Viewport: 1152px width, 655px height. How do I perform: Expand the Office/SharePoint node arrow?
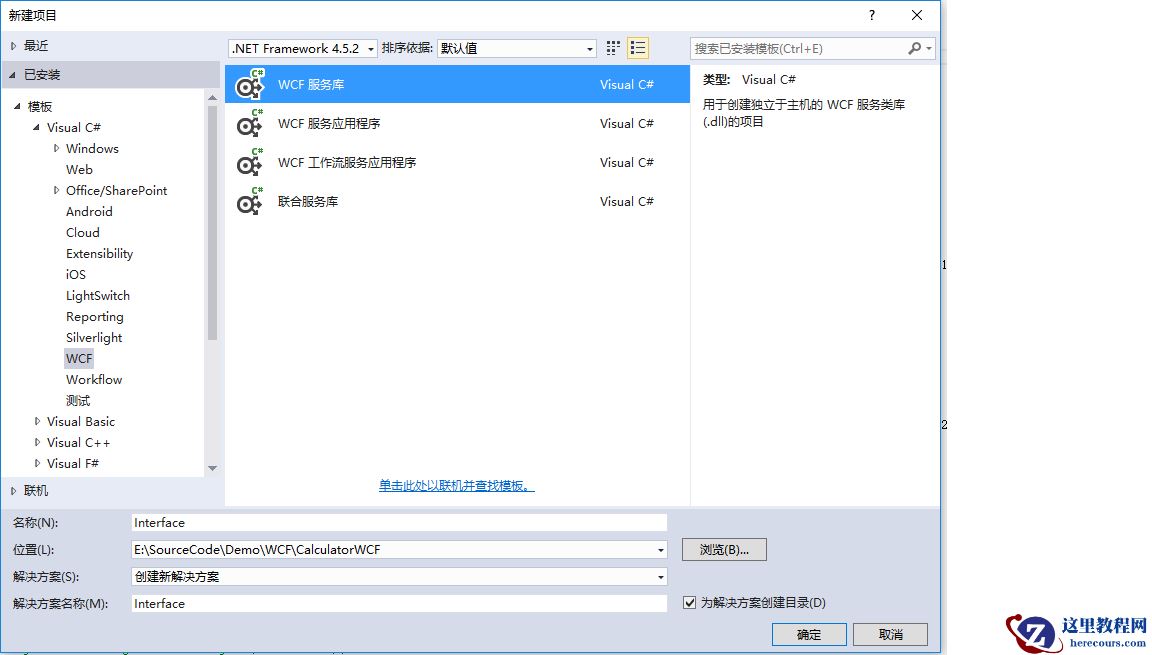[x=56, y=190]
